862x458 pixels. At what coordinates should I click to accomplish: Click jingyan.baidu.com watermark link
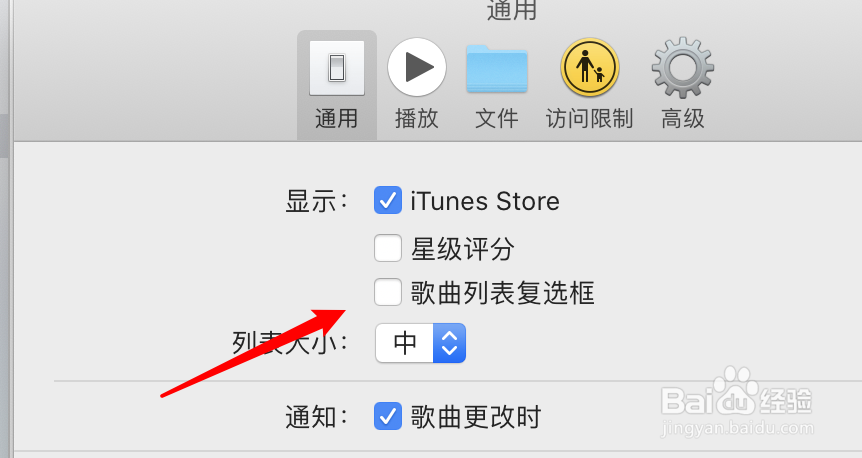(738, 428)
